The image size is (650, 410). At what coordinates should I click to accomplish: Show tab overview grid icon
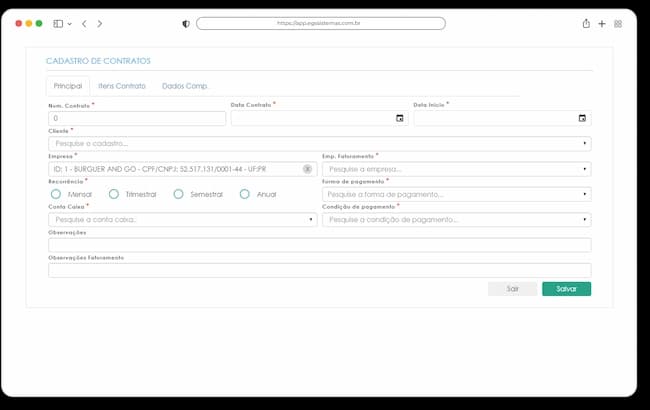click(x=618, y=24)
